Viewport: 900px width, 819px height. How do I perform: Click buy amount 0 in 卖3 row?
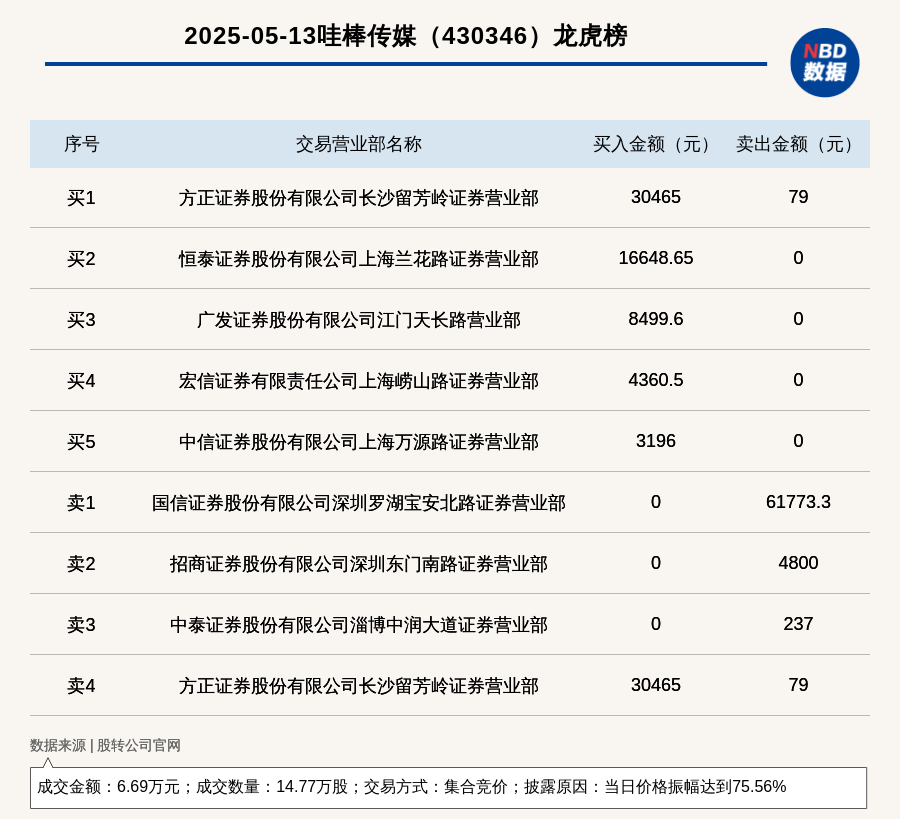[x=655, y=623]
